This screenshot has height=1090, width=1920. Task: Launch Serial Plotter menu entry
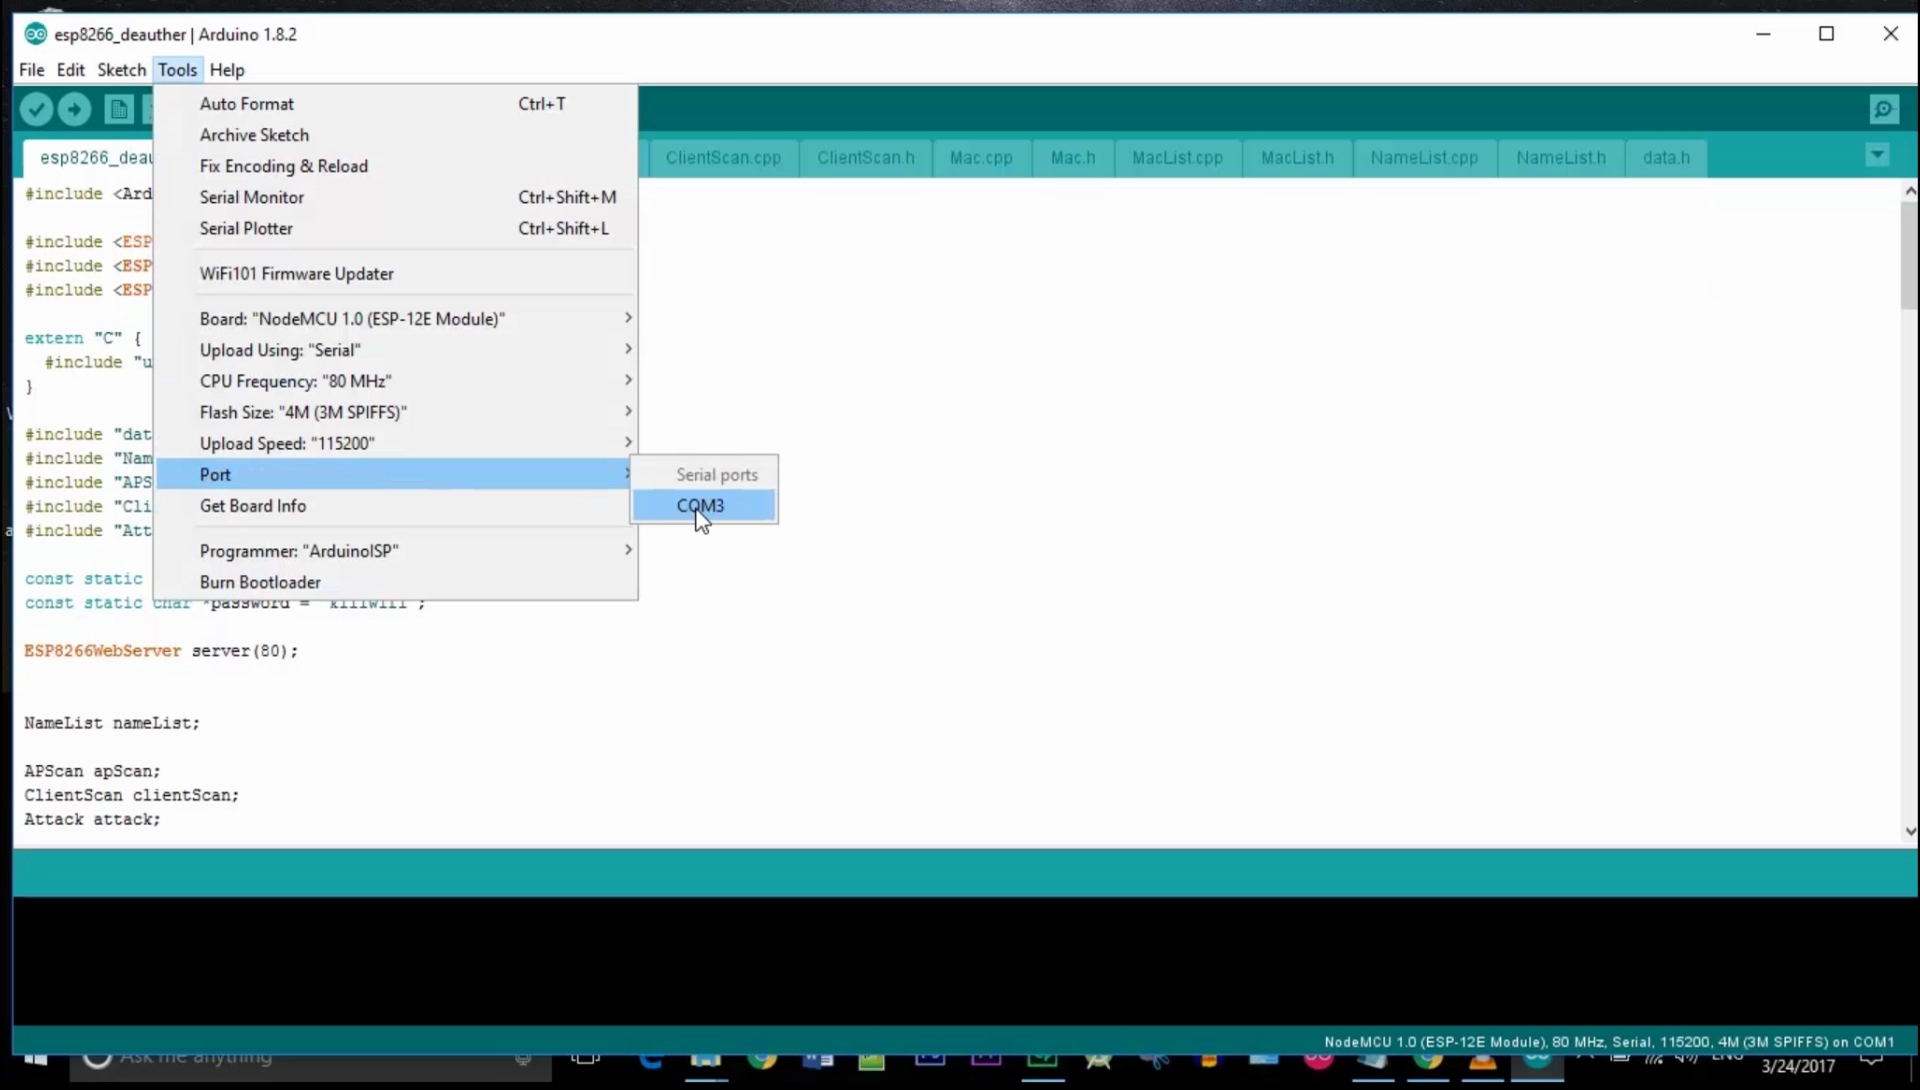click(x=397, y=228)
